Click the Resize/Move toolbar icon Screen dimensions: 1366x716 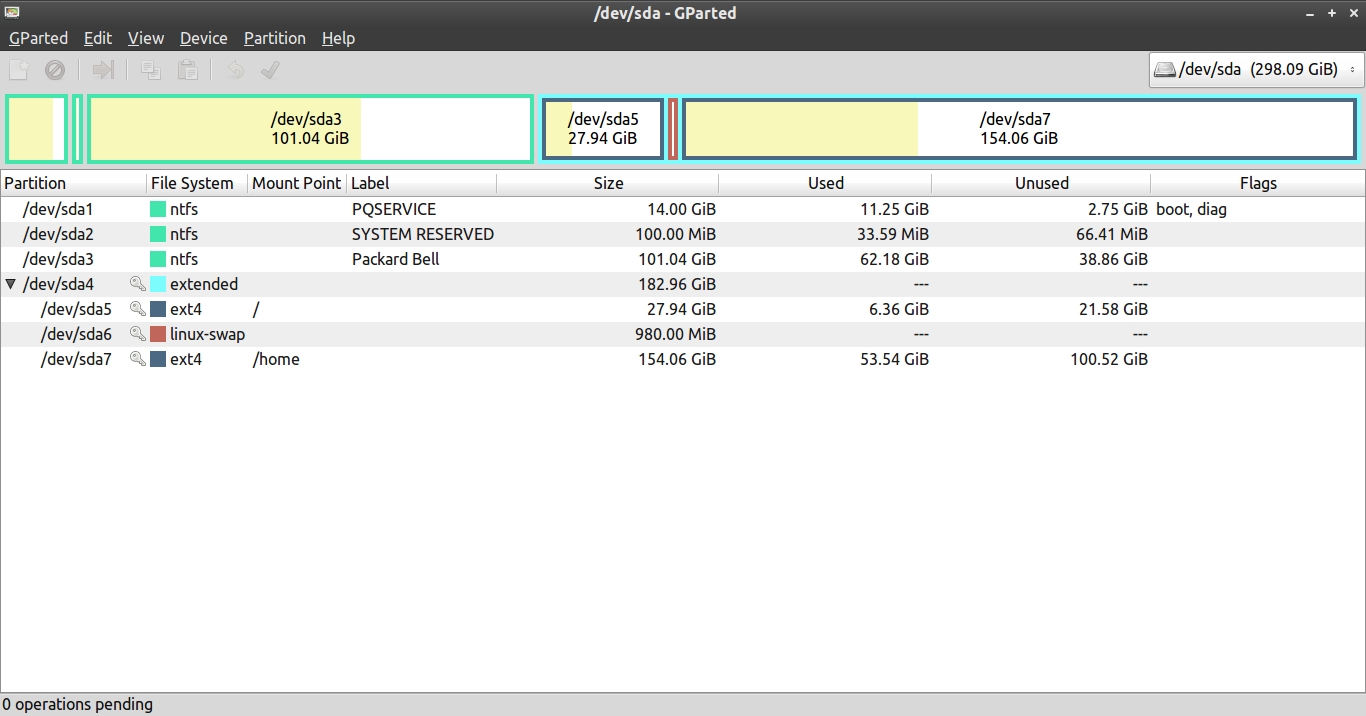[x=103, y=70]
